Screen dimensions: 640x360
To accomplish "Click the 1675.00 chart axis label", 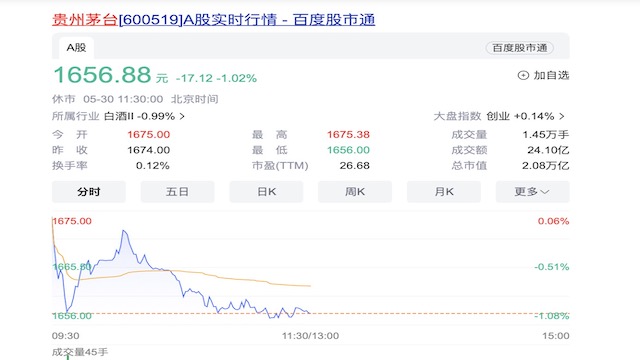I will pos(72,221).
